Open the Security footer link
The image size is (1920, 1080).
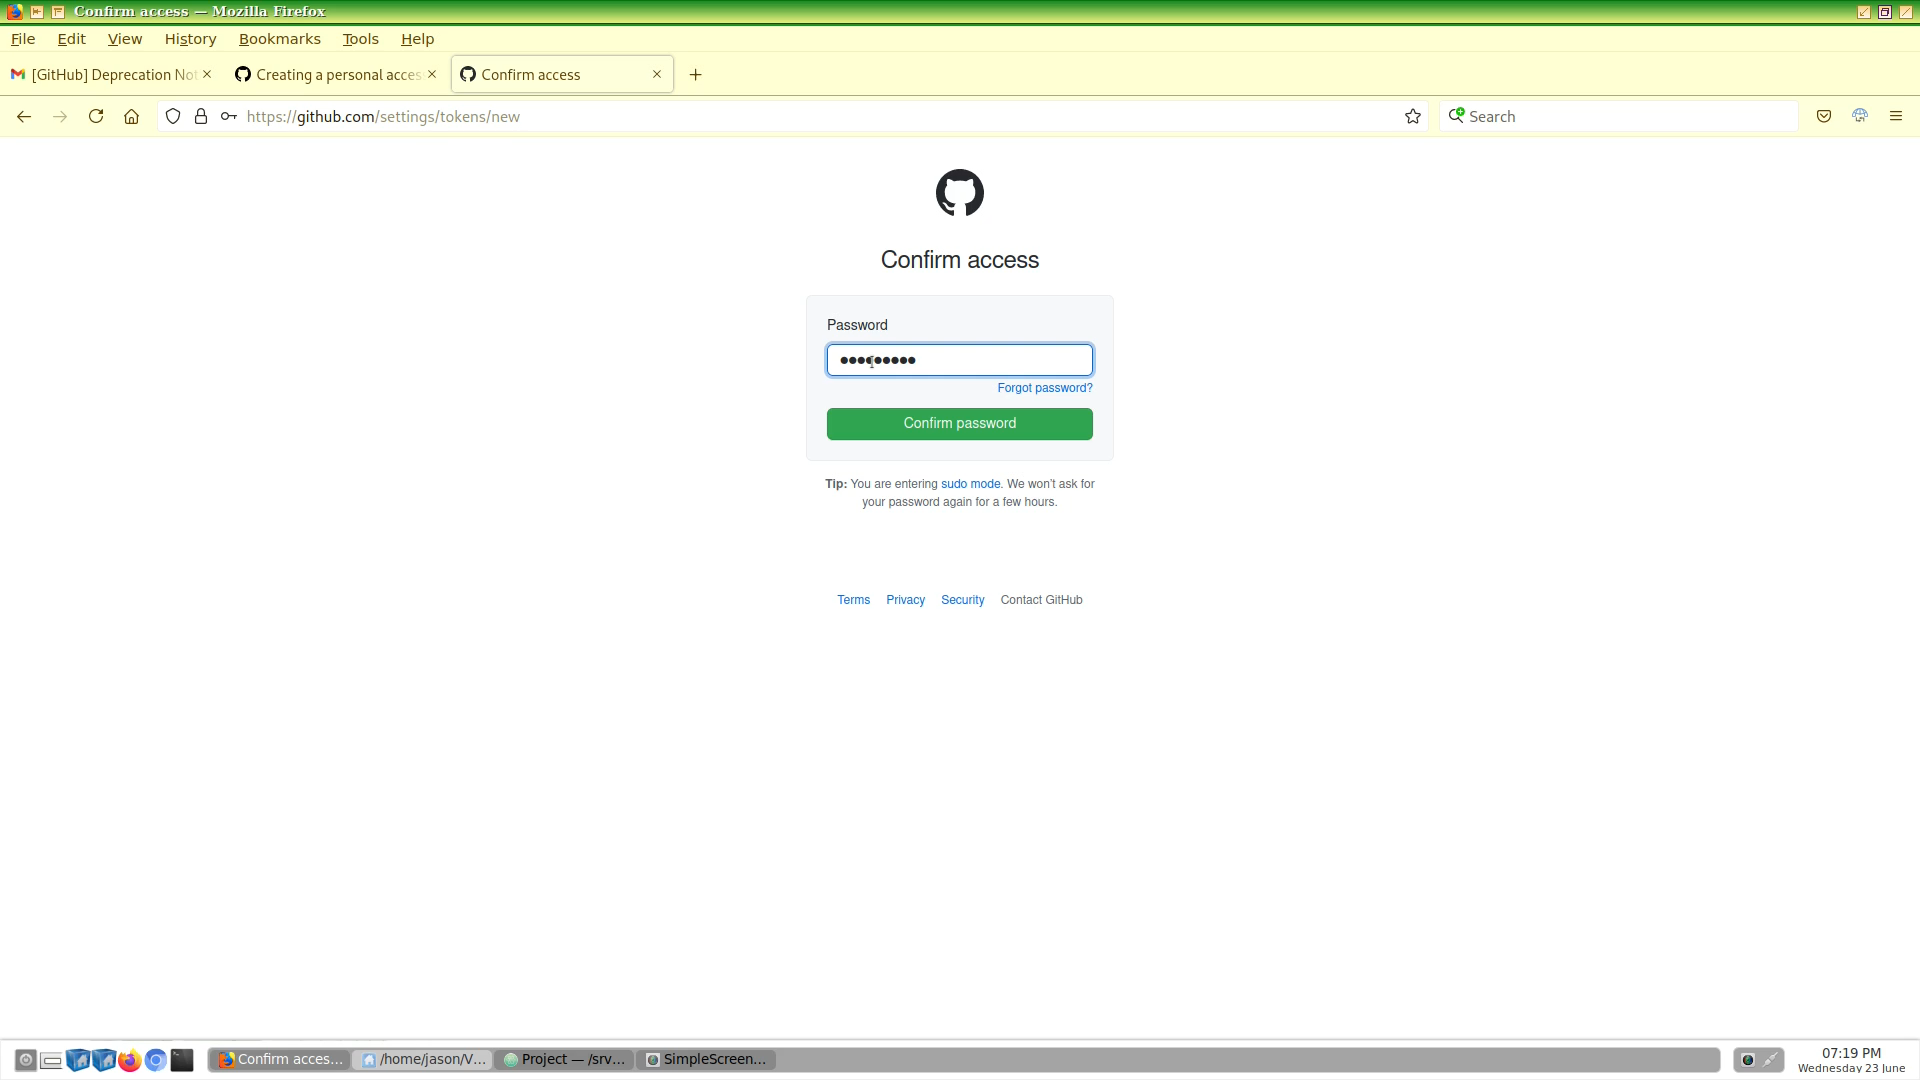(962, 600)
